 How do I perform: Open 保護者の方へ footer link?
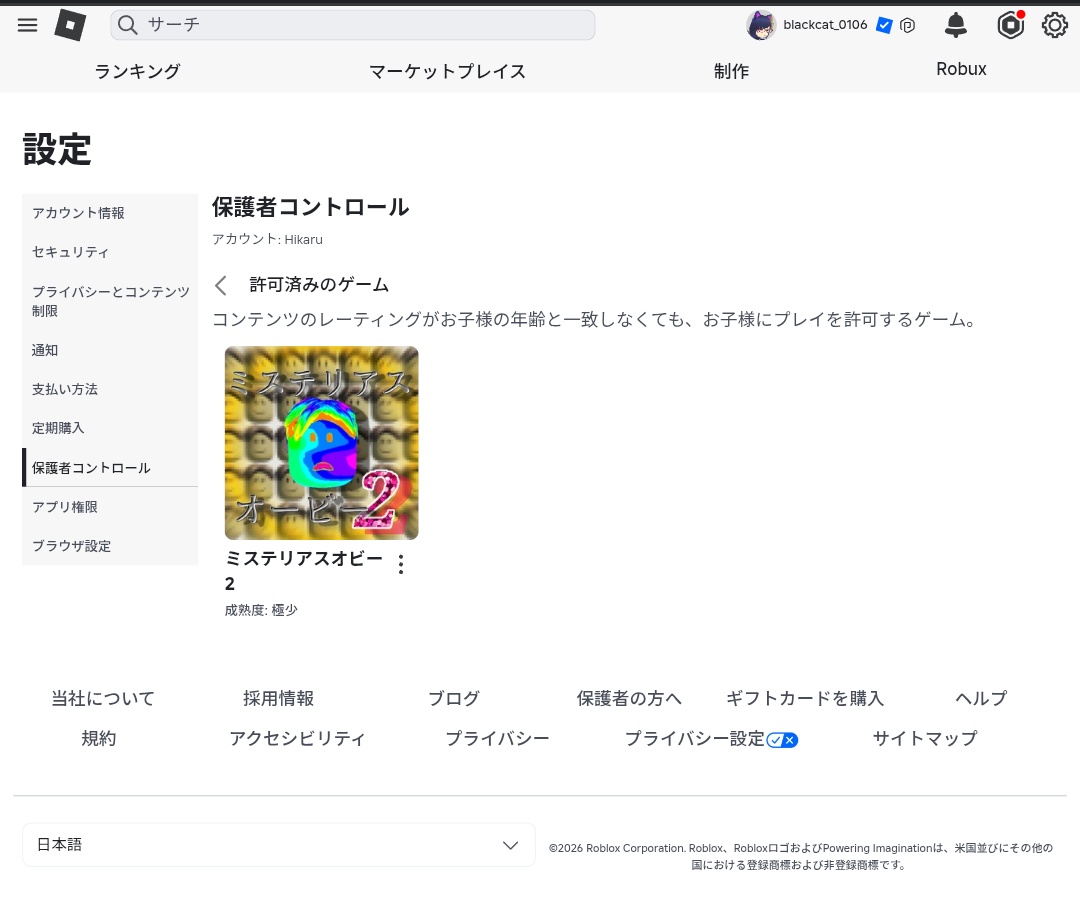coord(629,698)
